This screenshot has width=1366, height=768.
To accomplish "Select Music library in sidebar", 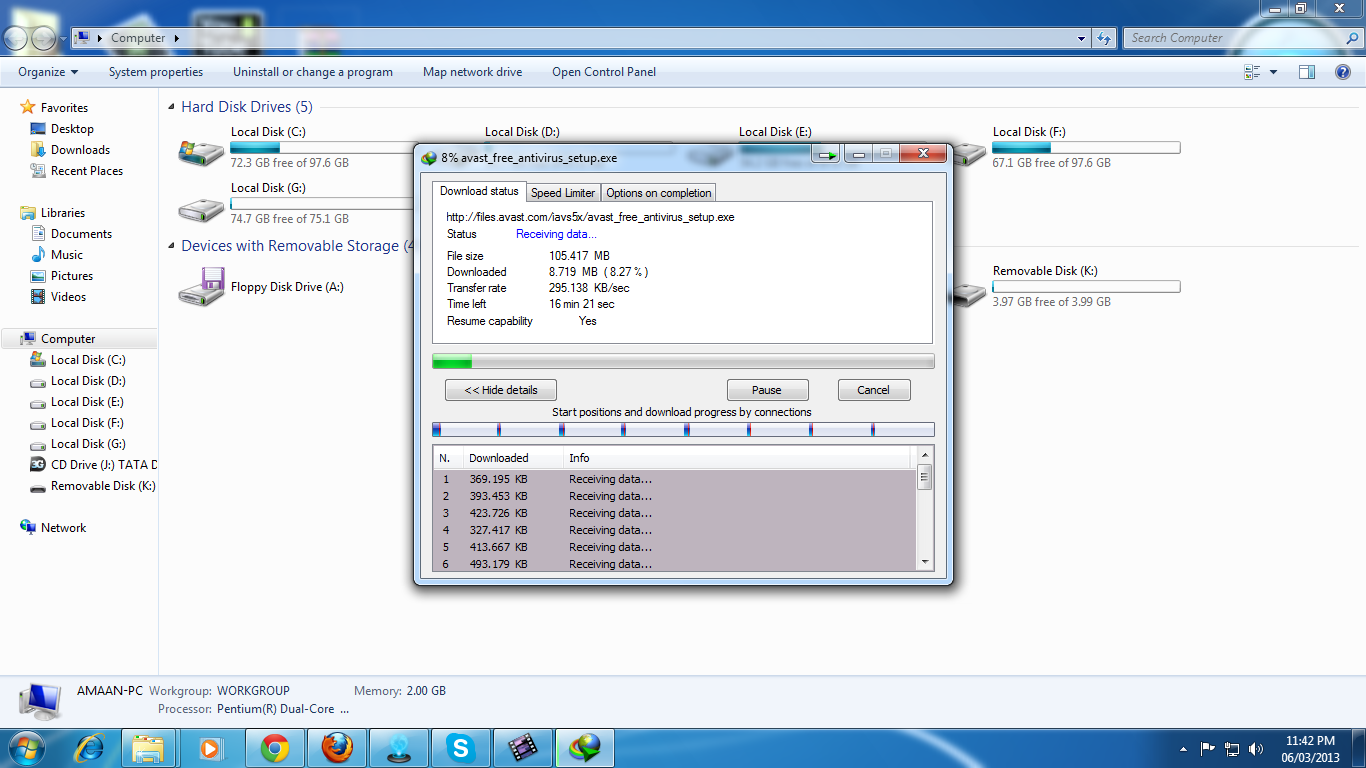I will click(x=66, y=255).
